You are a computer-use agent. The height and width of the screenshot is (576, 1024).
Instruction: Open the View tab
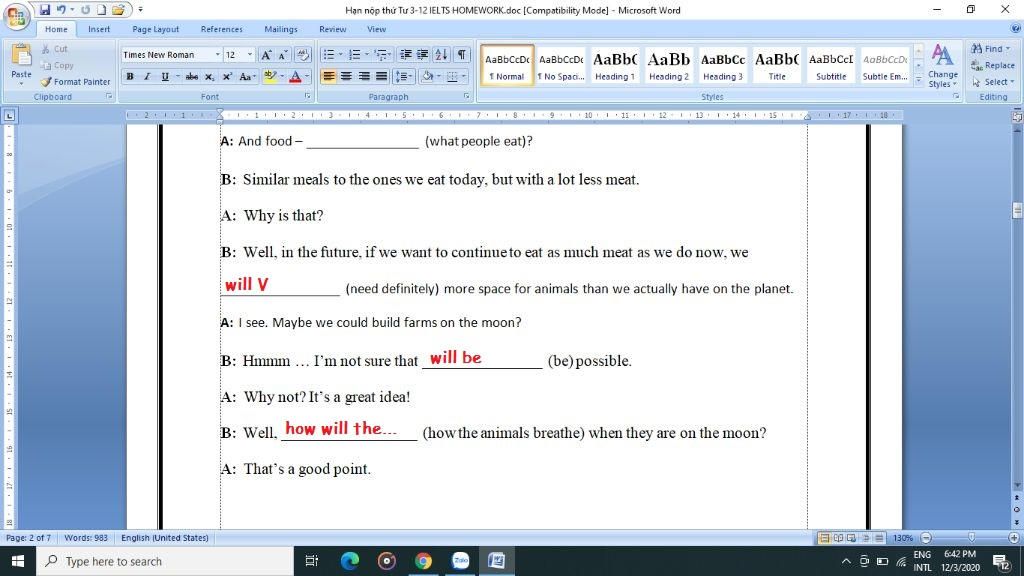[376, 29]
